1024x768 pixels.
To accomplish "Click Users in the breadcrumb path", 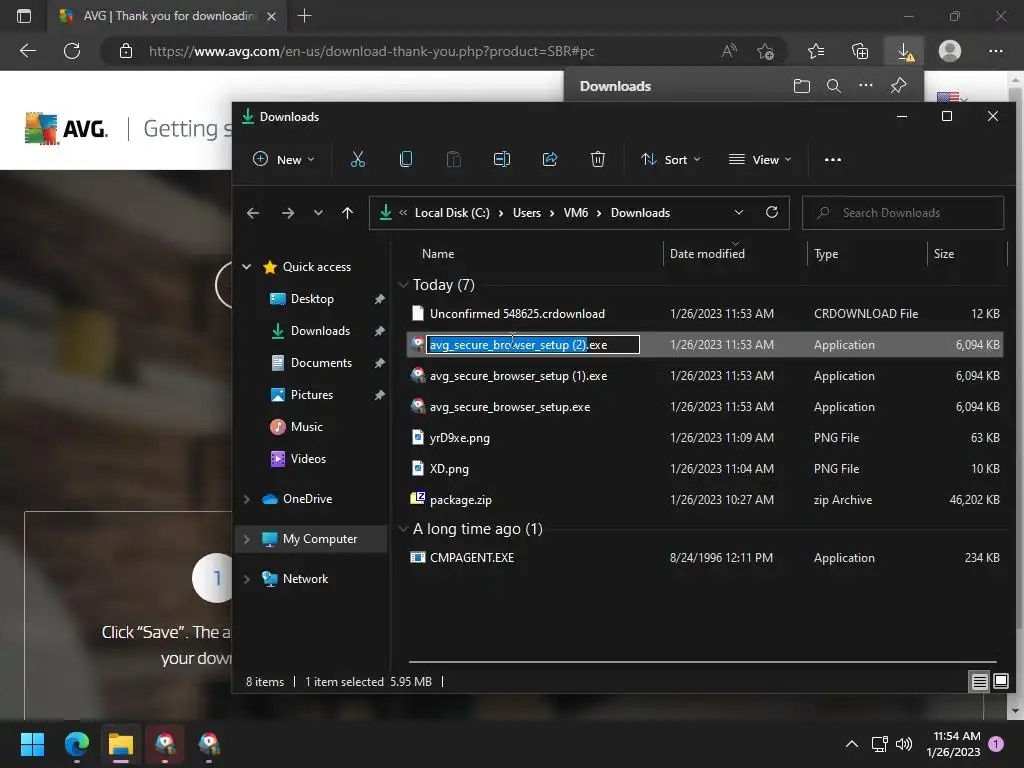I will (526, 213).
